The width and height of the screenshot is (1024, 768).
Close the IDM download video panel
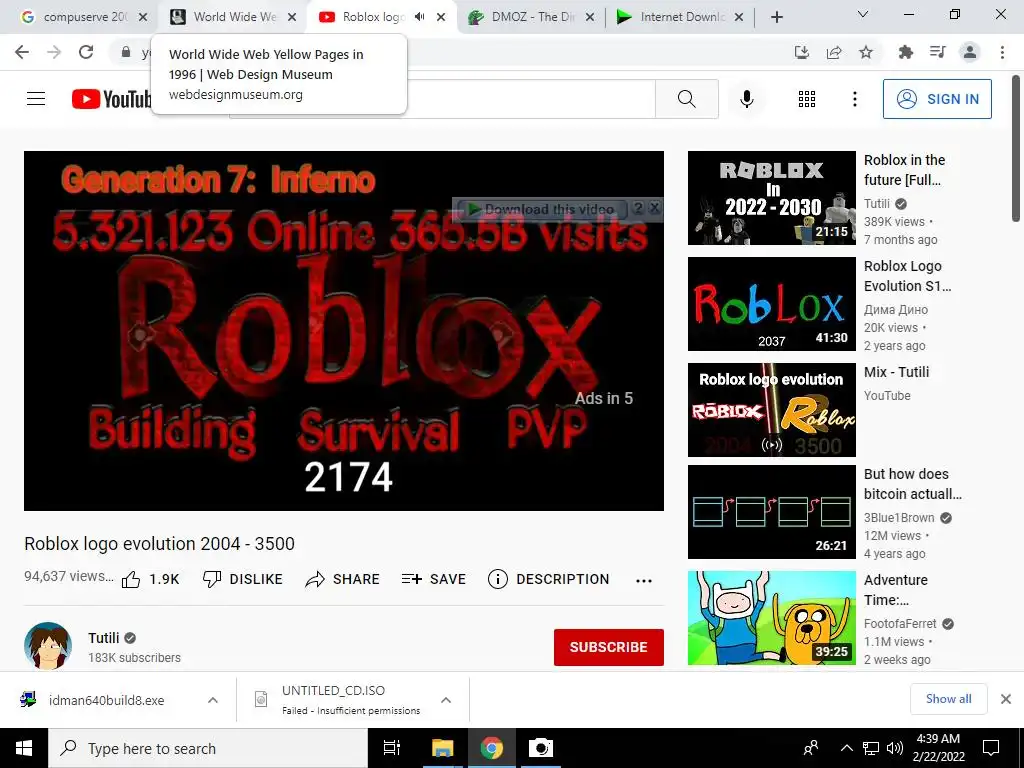(654, 208)
